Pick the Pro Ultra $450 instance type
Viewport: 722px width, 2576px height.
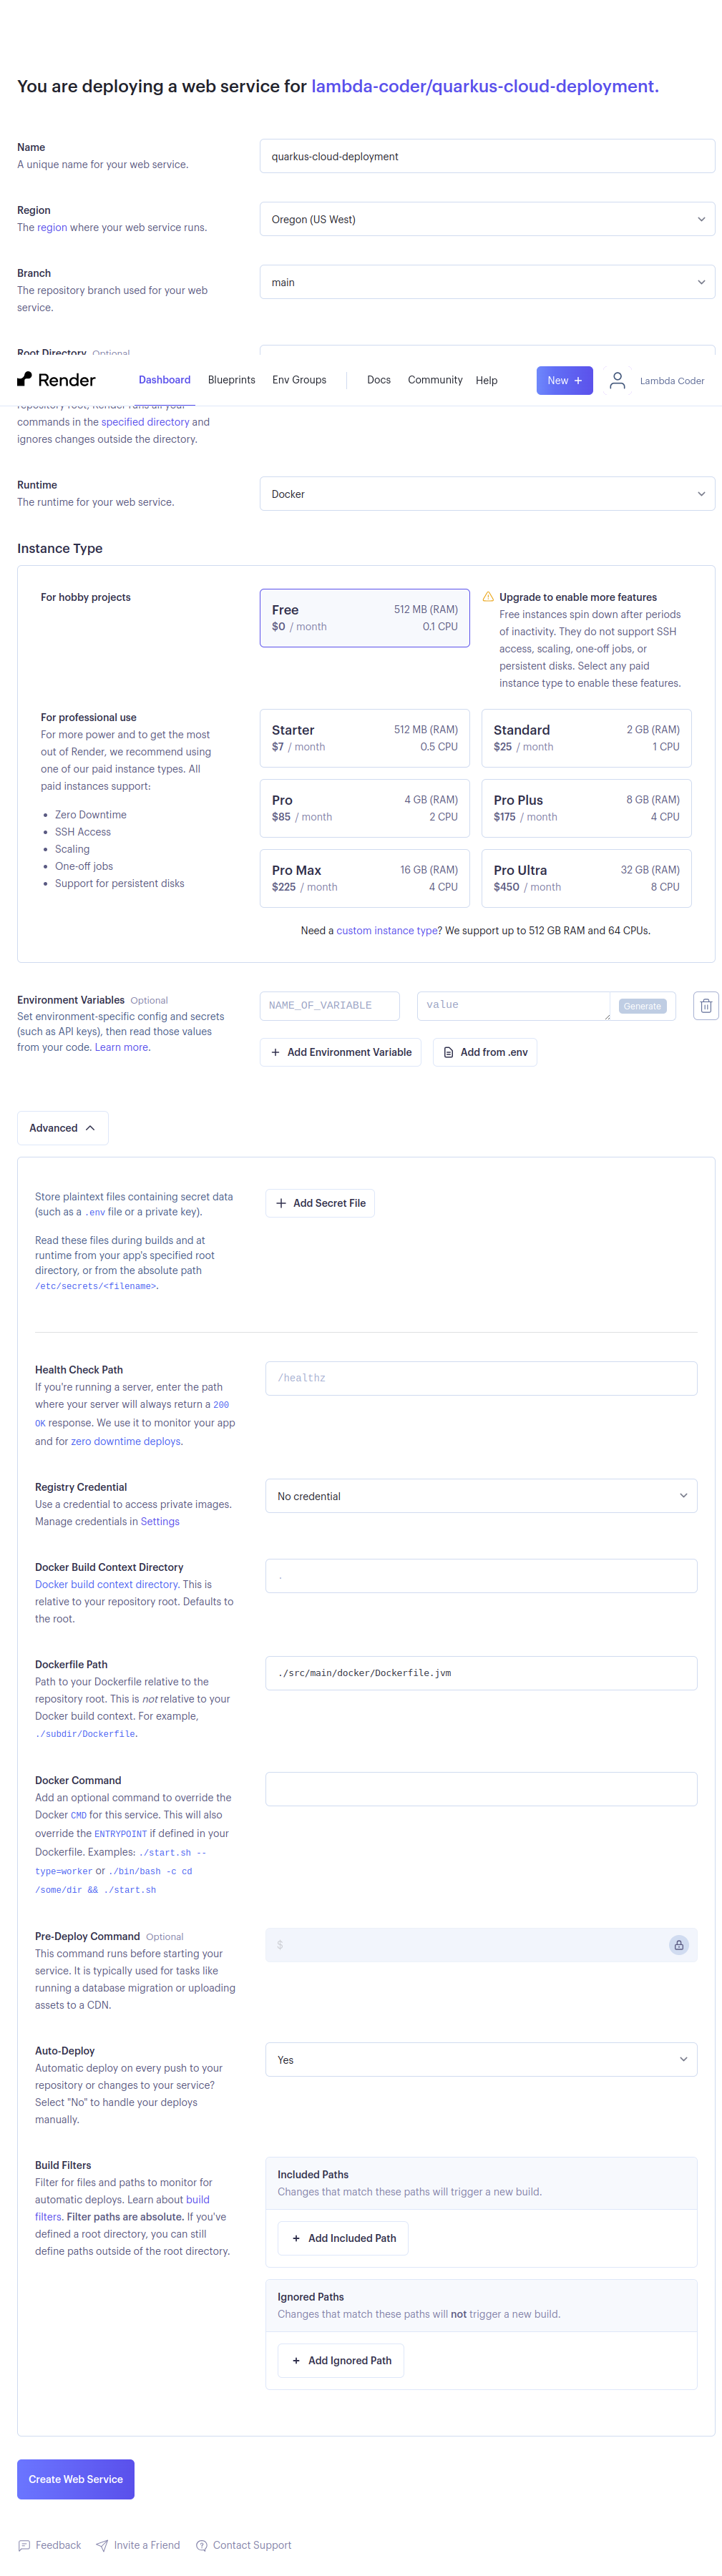click(586, 878)
